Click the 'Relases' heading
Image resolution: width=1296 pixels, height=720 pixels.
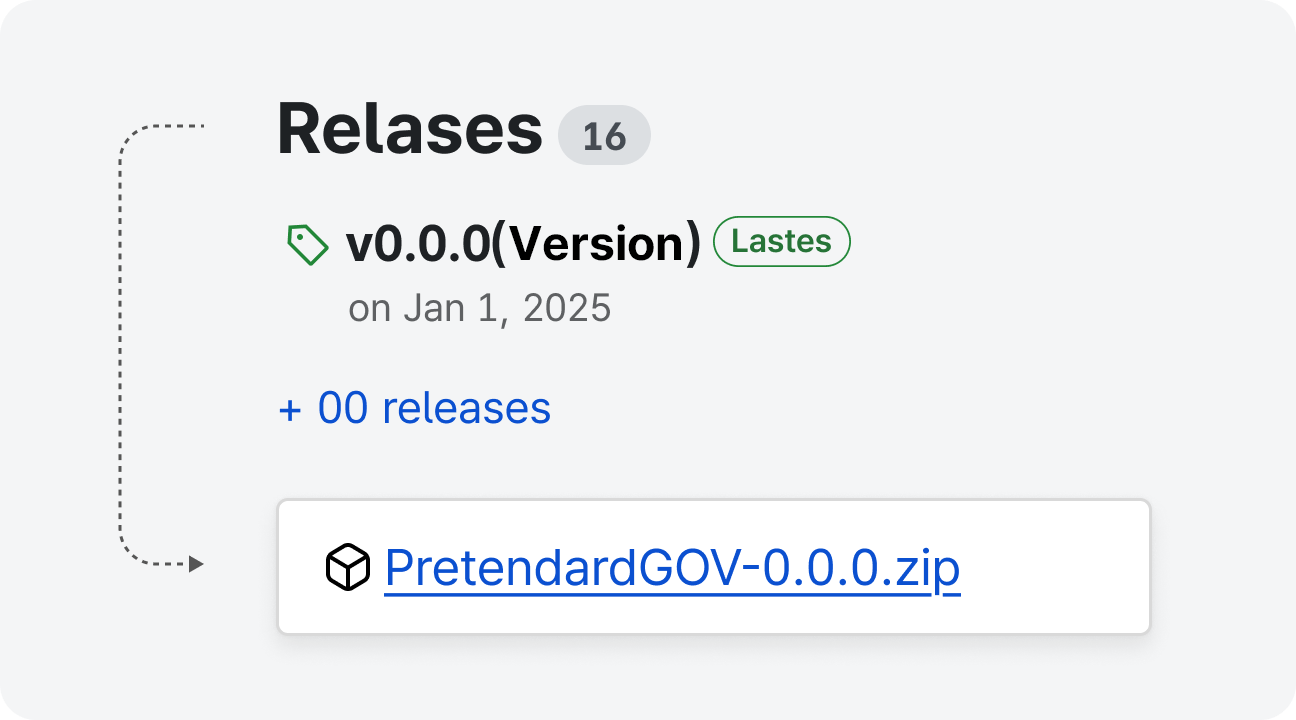pyautogui.click(x=409, y=130)
